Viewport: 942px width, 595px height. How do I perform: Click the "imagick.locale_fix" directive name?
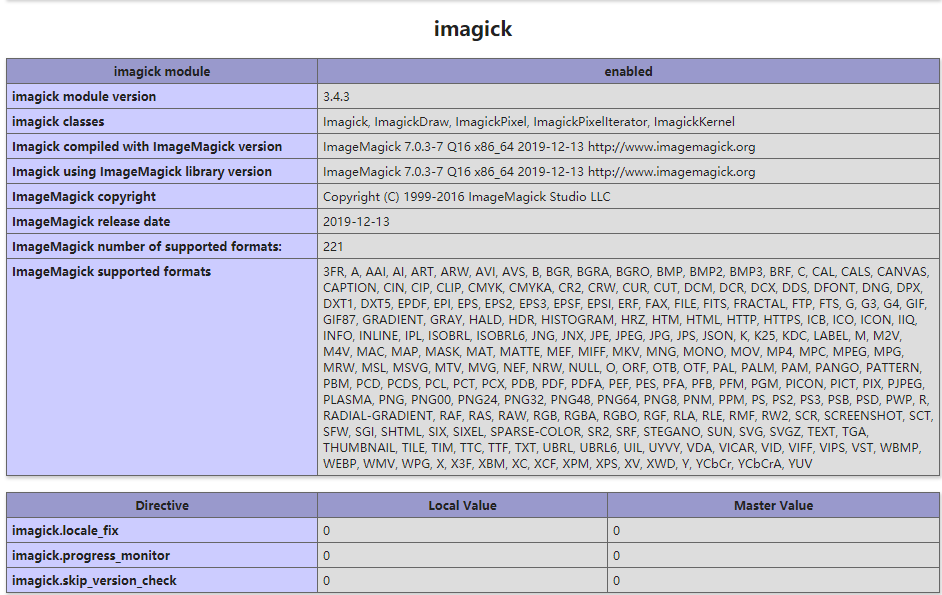point(65,531)
